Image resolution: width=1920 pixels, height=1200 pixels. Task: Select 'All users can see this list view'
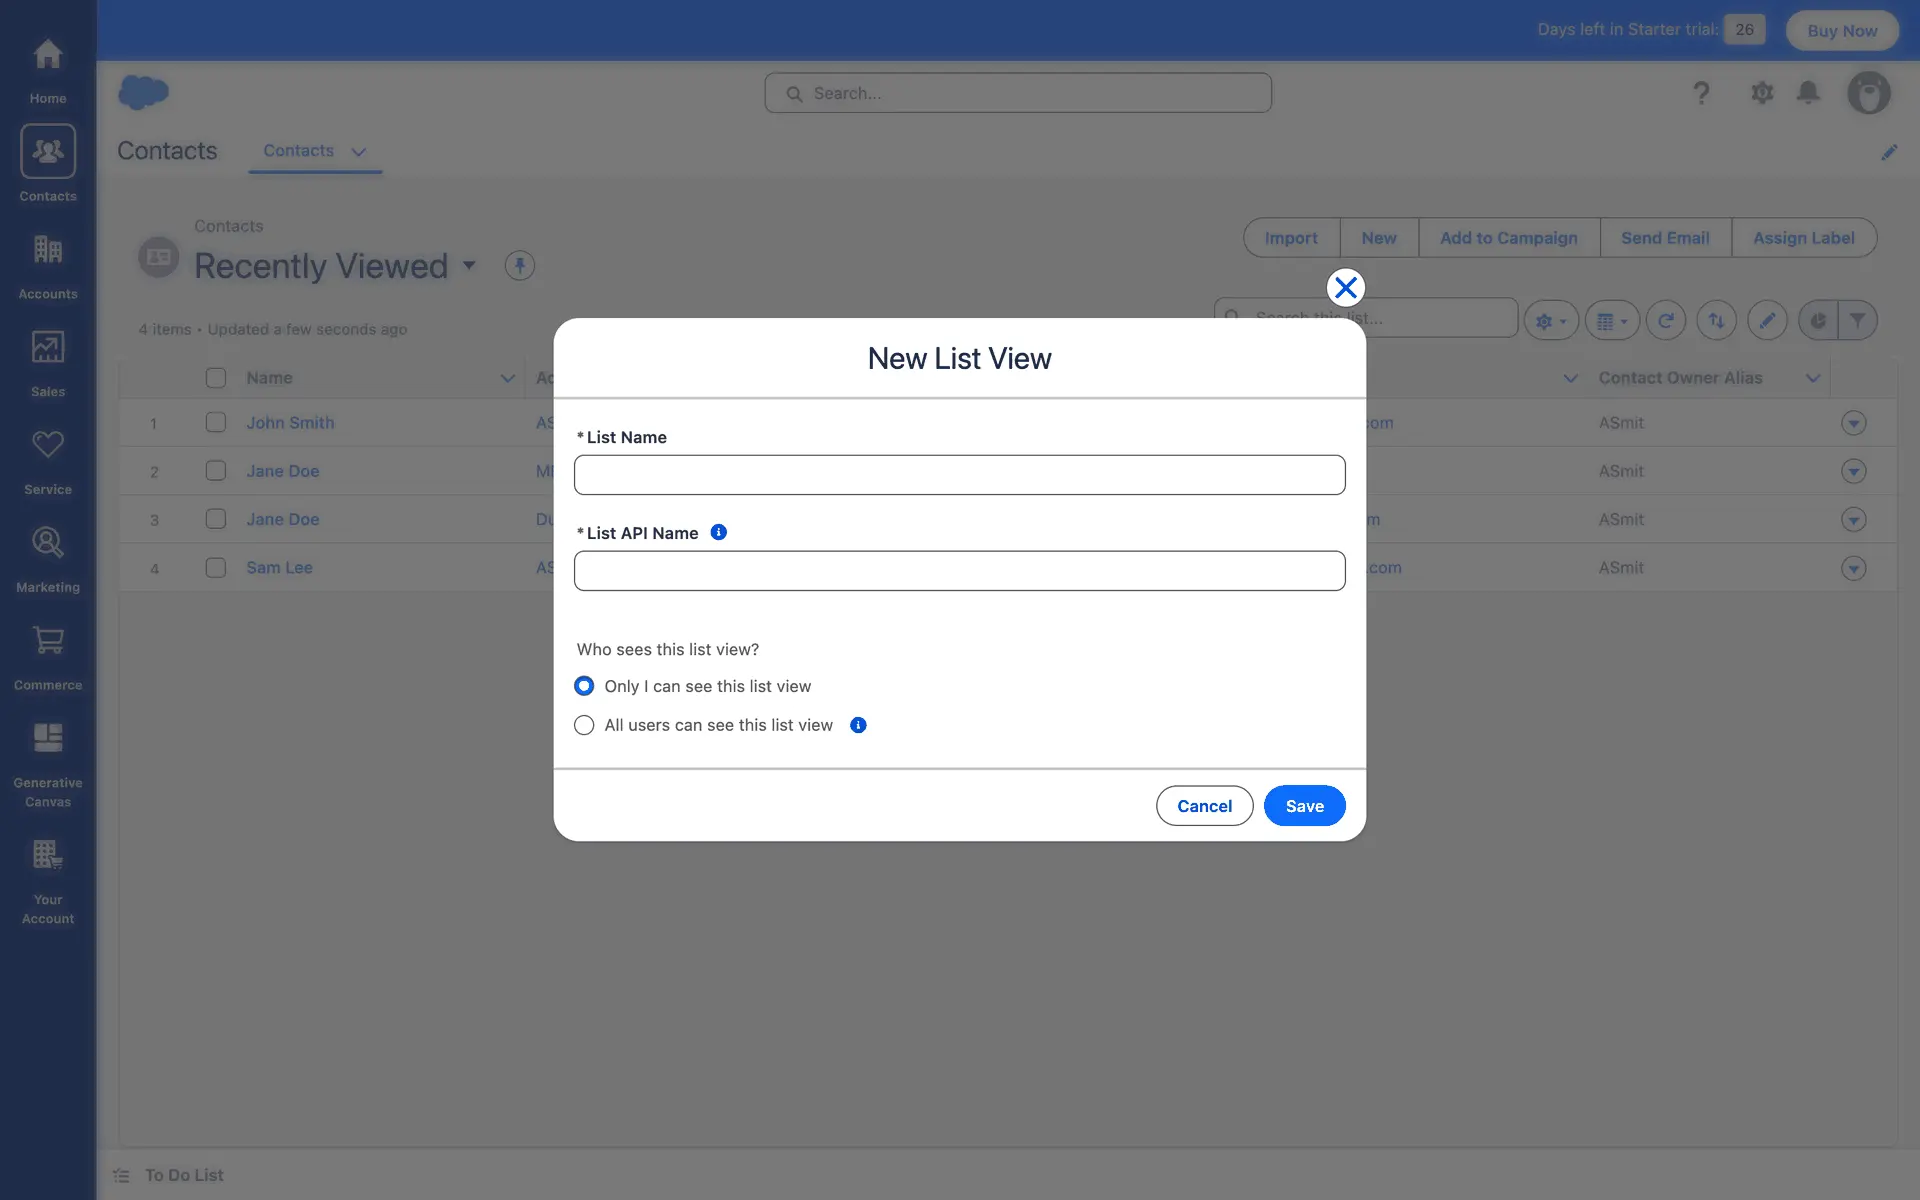click(x=584, y=725)
